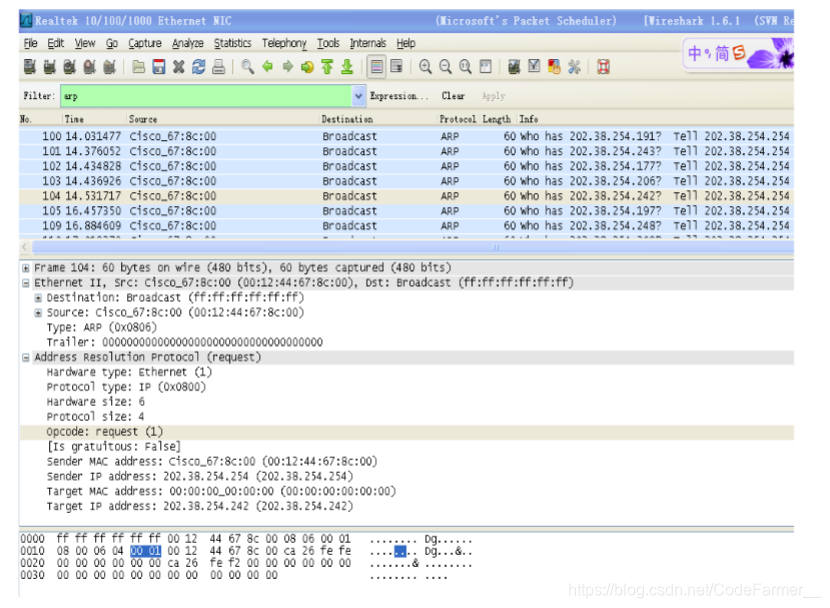This screenshot has width=830, height=608.
Task: Clear the display filter
Action: (453, 96)
